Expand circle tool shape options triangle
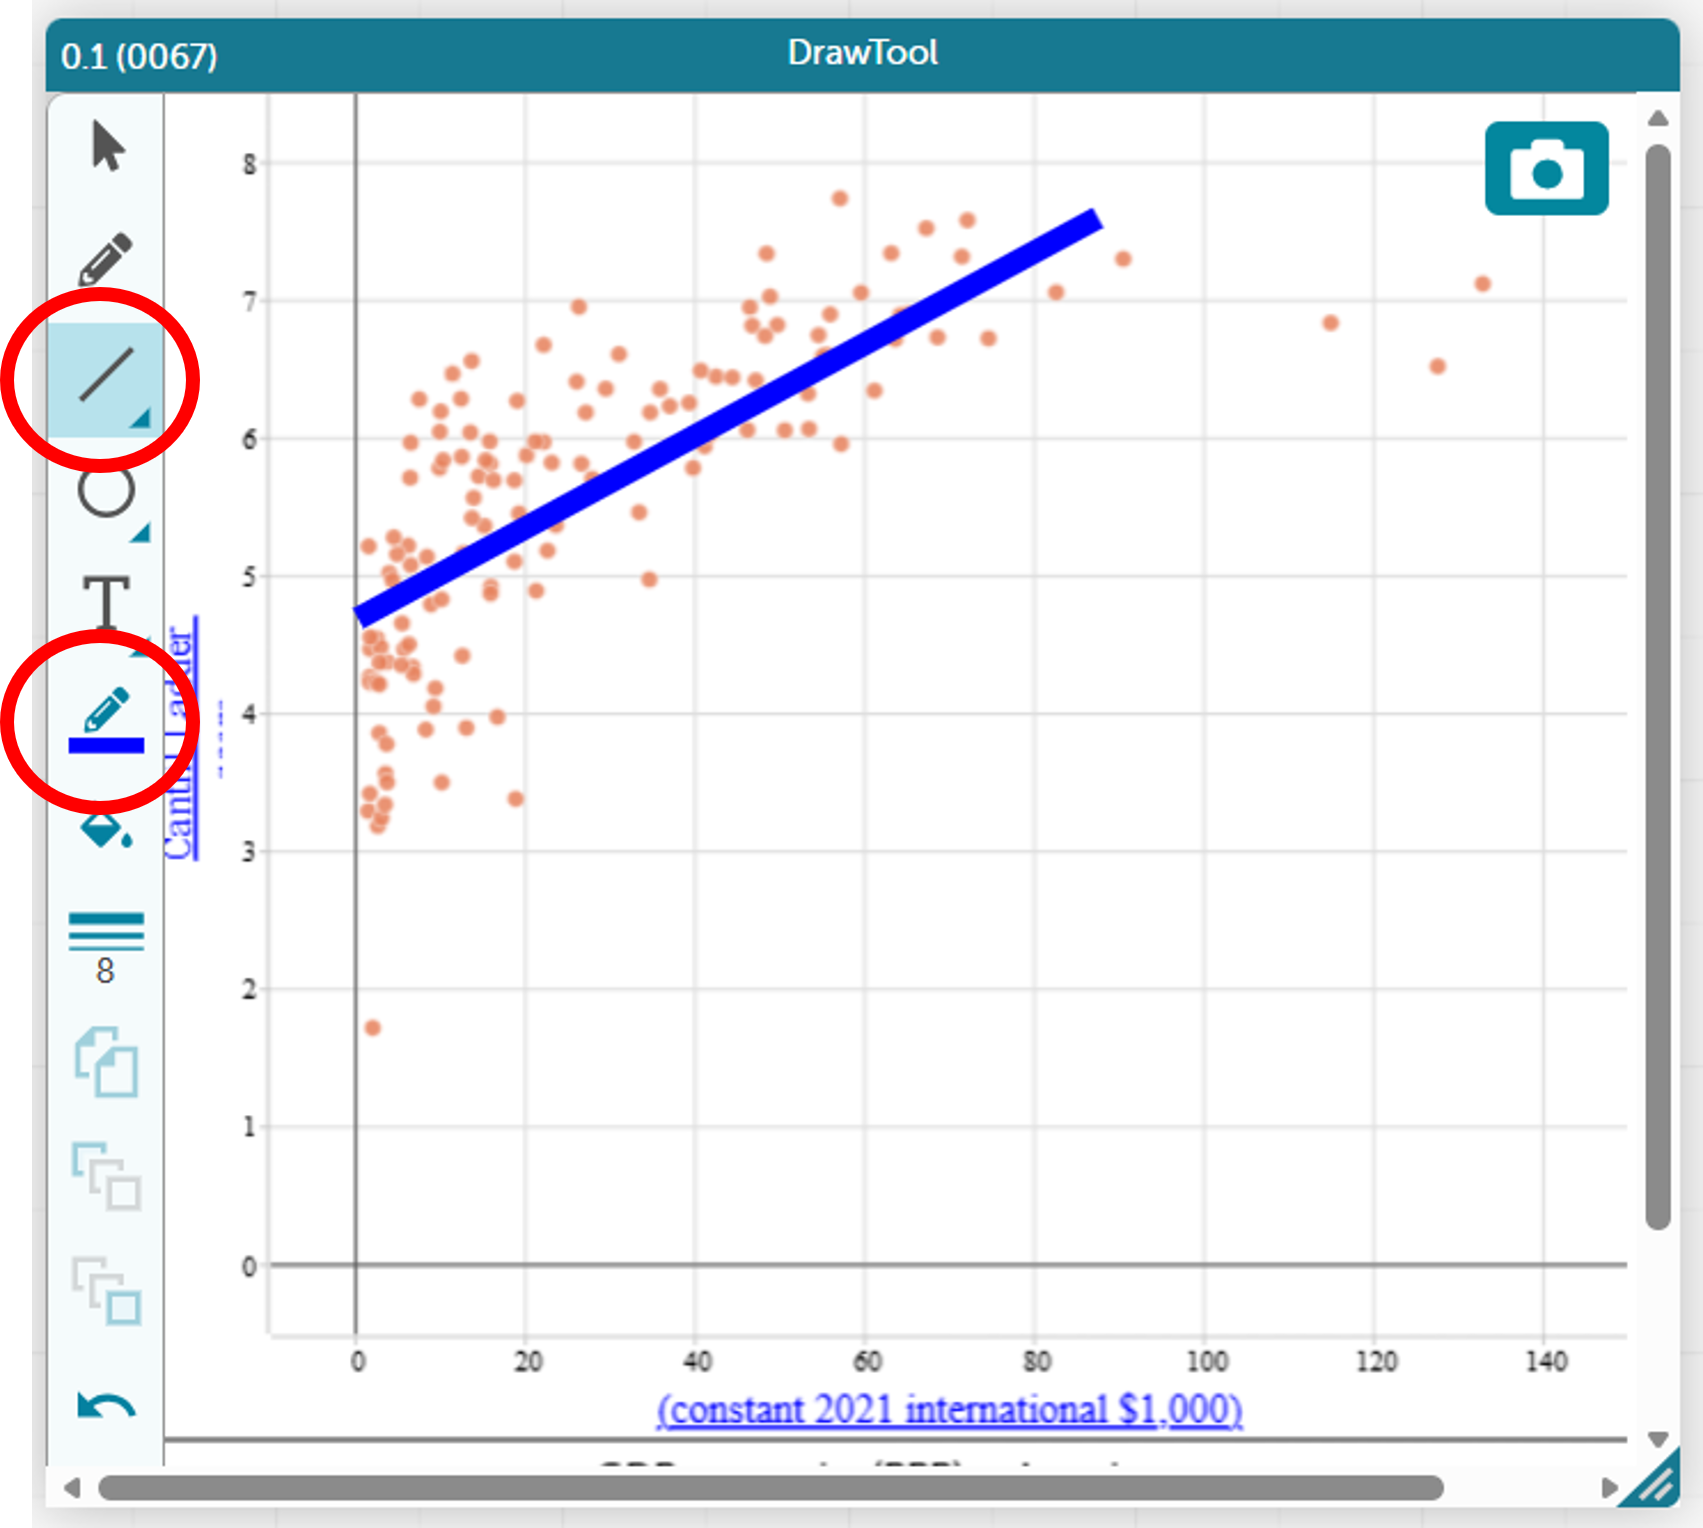 140,534
